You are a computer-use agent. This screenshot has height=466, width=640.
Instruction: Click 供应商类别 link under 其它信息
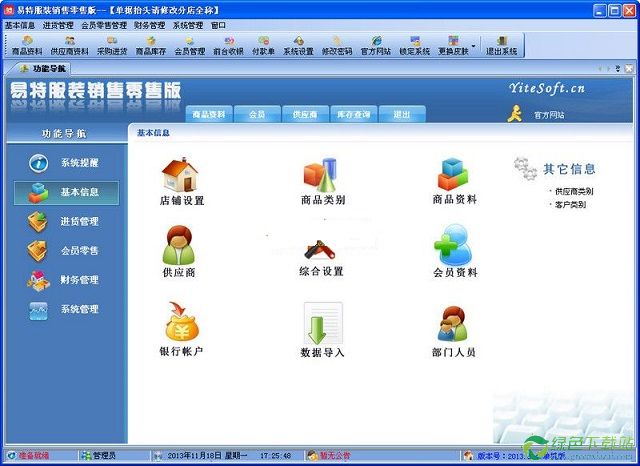[573, 191]
